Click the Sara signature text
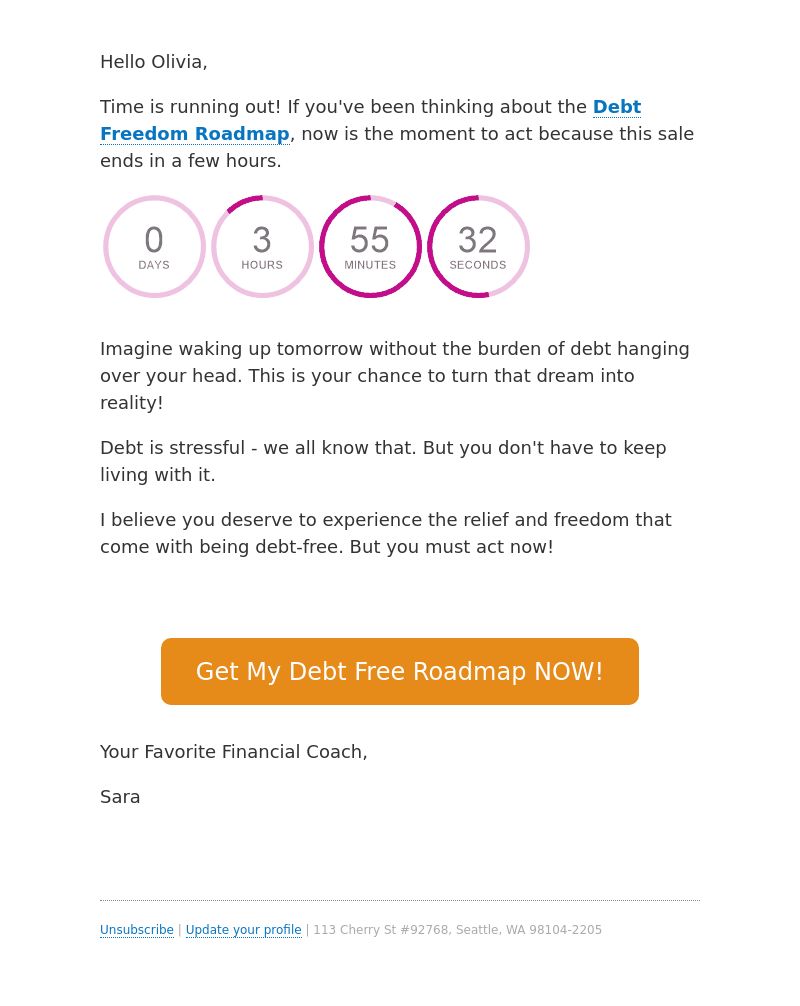This screenshot has width=800, height=1006. [120, 797]
